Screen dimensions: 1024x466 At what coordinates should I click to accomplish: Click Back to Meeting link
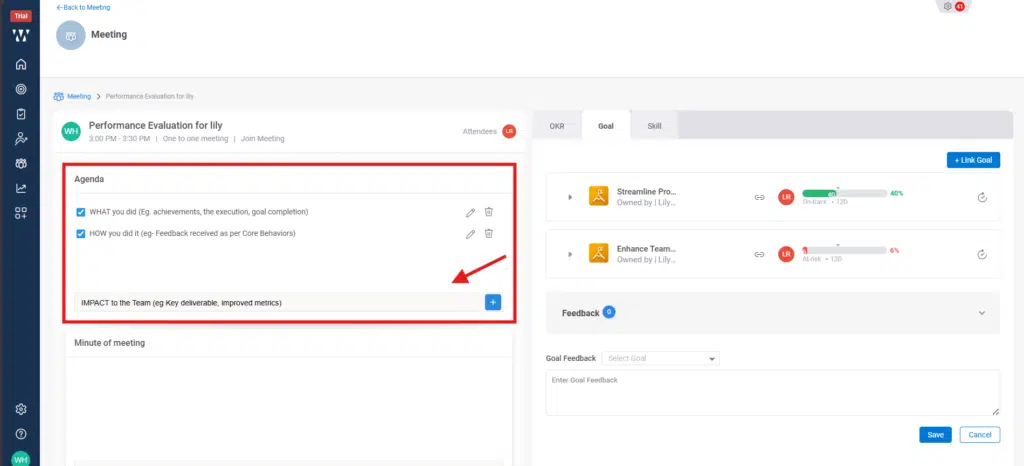[85, 7]
